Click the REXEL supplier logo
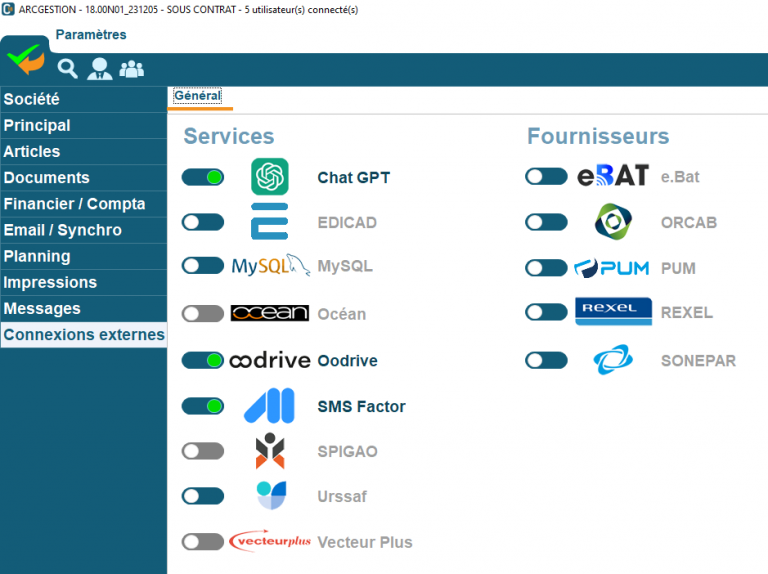The height and width of the screenshot is (574, 768). click(x=613, y=312)
